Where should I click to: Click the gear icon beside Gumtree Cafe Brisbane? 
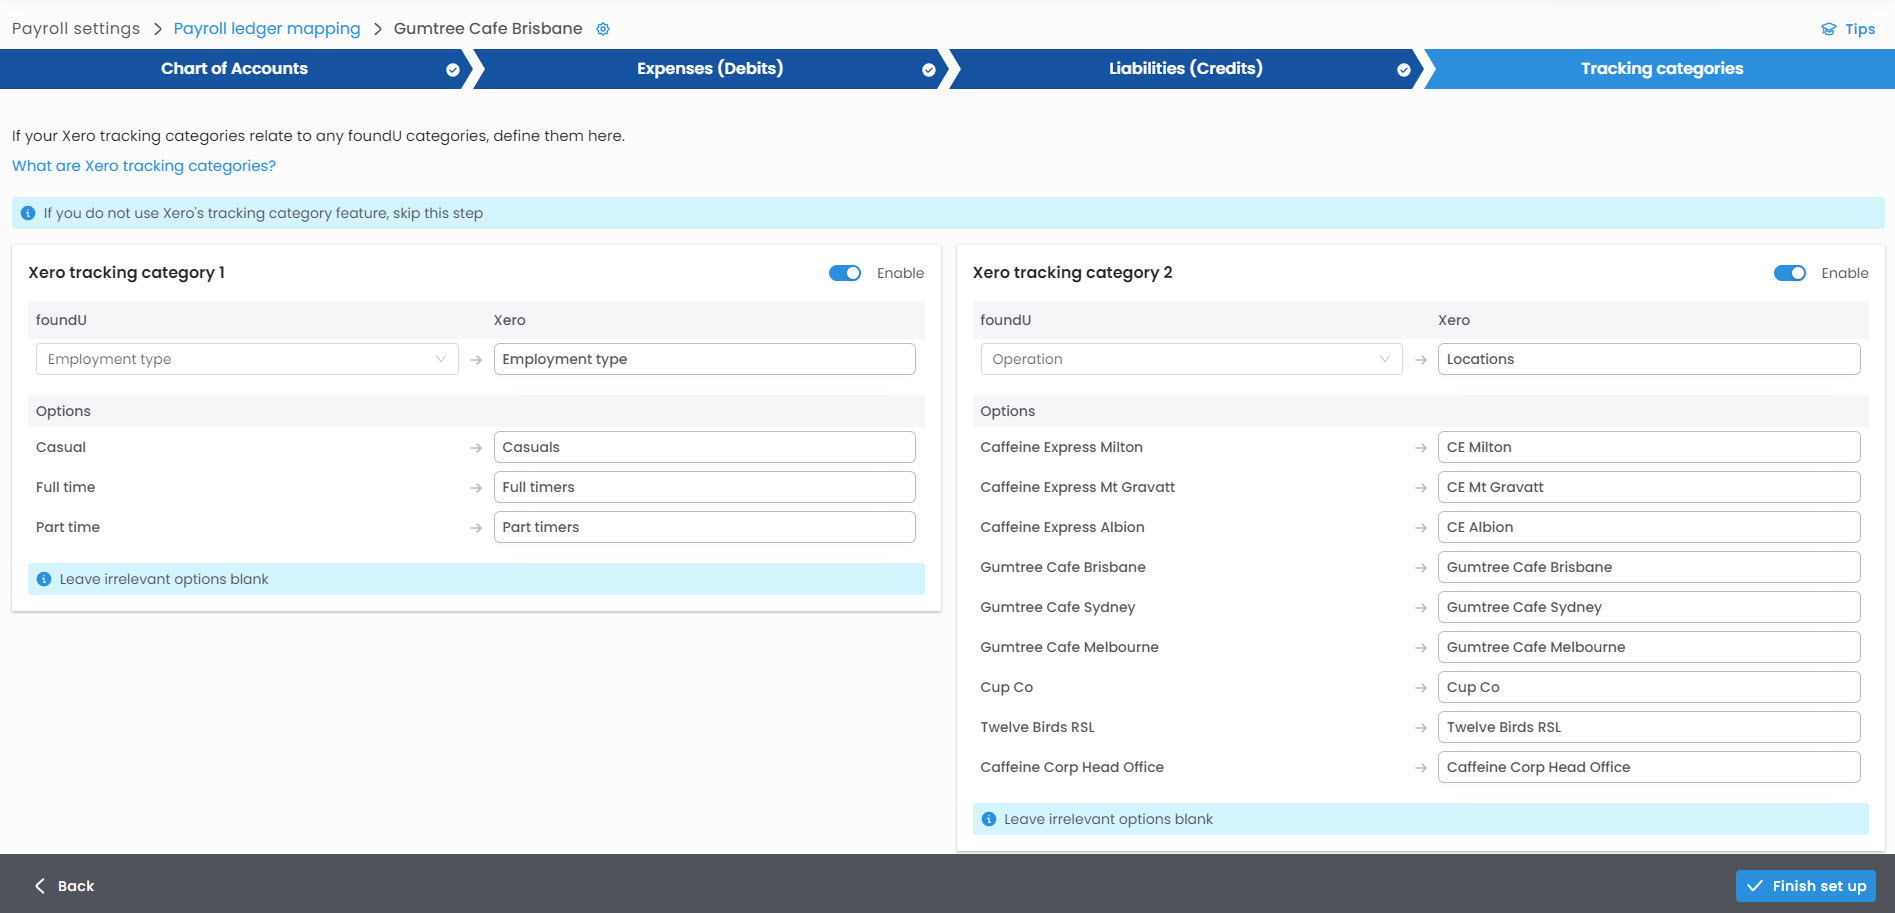click(603, 29)
